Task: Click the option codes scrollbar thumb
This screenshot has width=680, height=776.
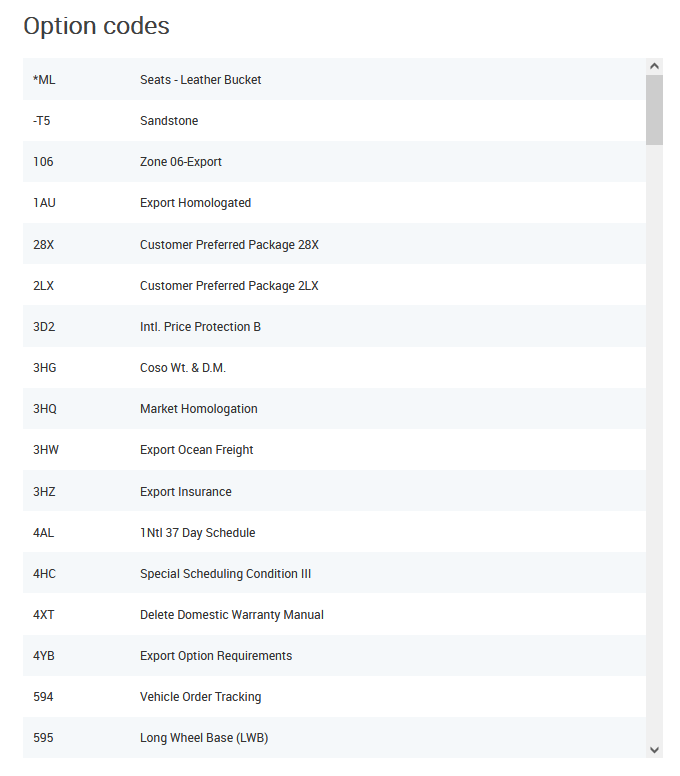Action: coord(654,110)
